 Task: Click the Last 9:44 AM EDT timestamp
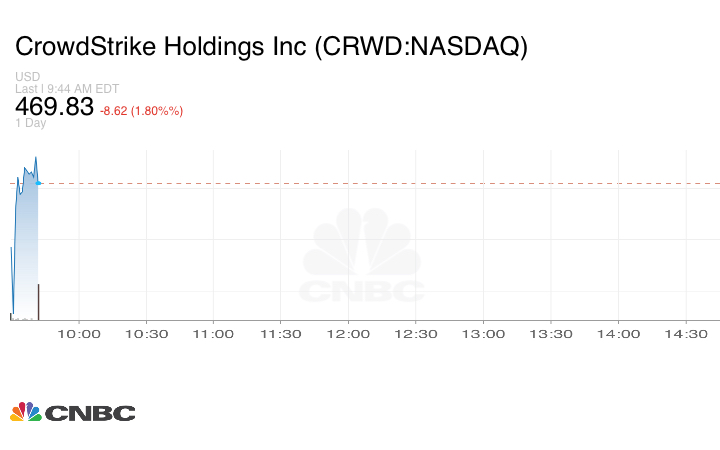(68, 88)
